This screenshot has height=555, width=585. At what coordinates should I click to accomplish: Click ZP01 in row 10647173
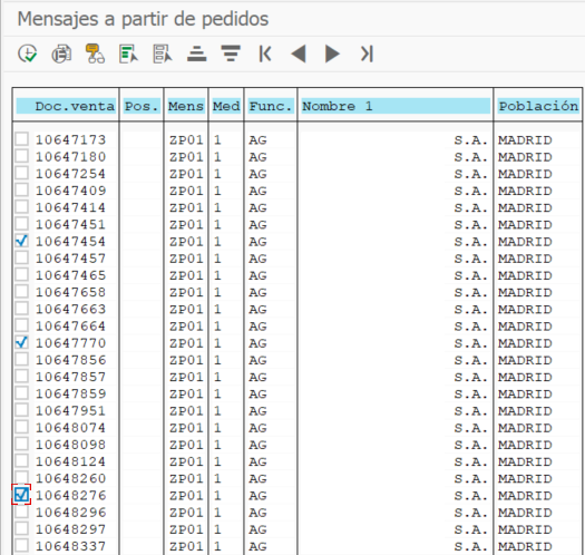point(186,140)
